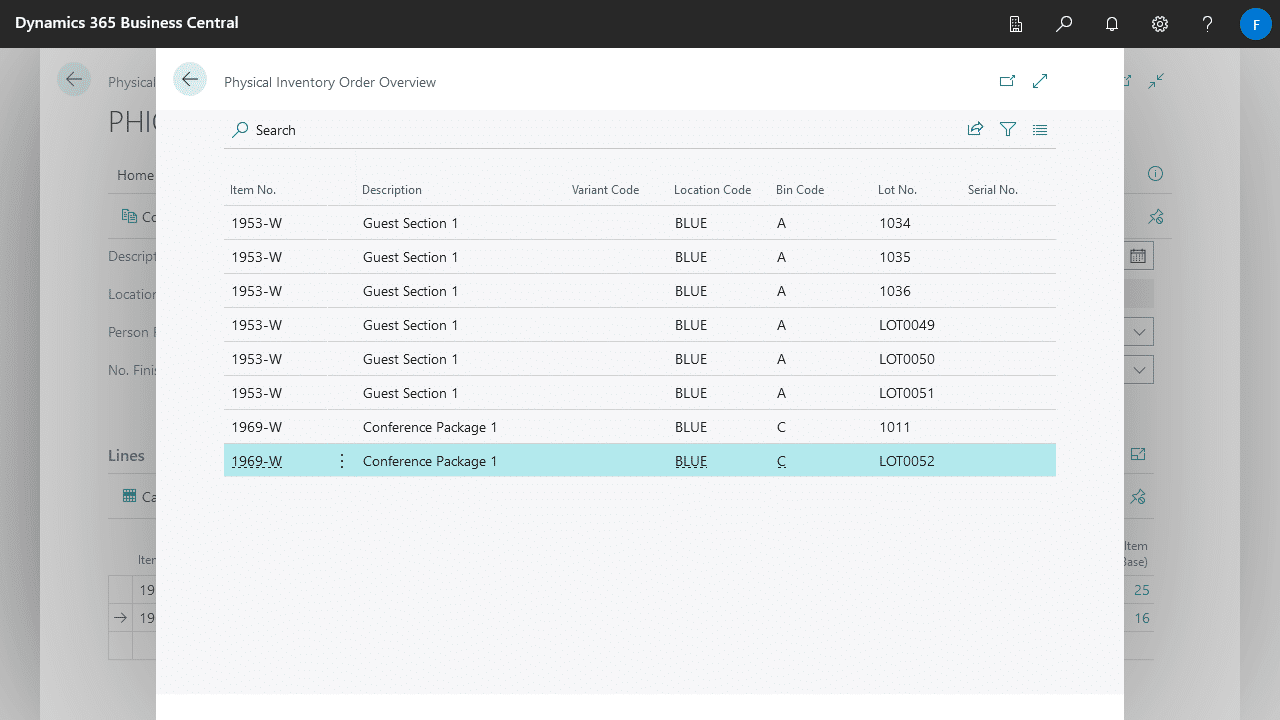The image size is (1280, 720).
Task: Click BLUE location link in selected row
Action: 691,461
